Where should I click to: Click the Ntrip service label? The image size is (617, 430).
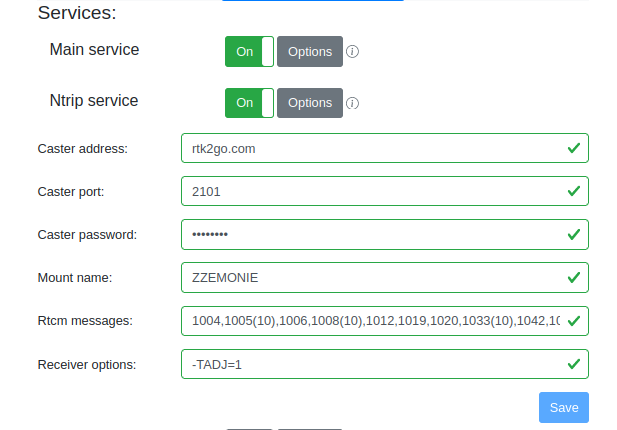pyautogui.click(x=94, y=101)
